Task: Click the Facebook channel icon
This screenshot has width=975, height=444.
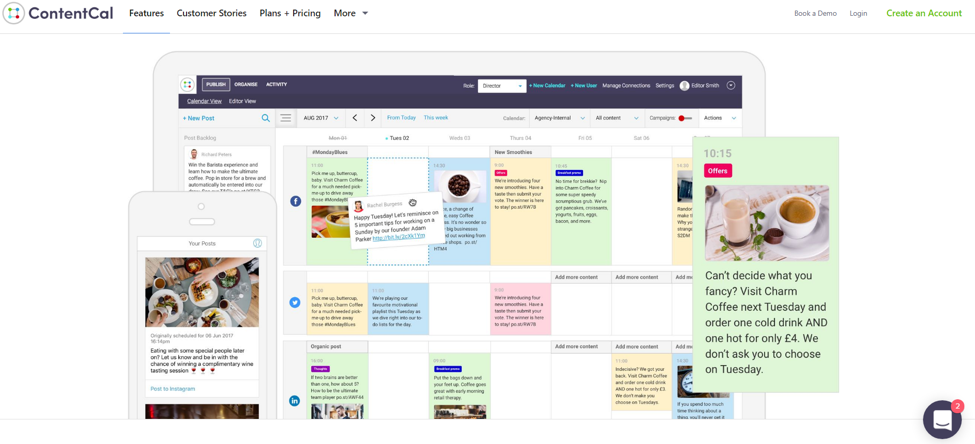Action: [295, 201]
